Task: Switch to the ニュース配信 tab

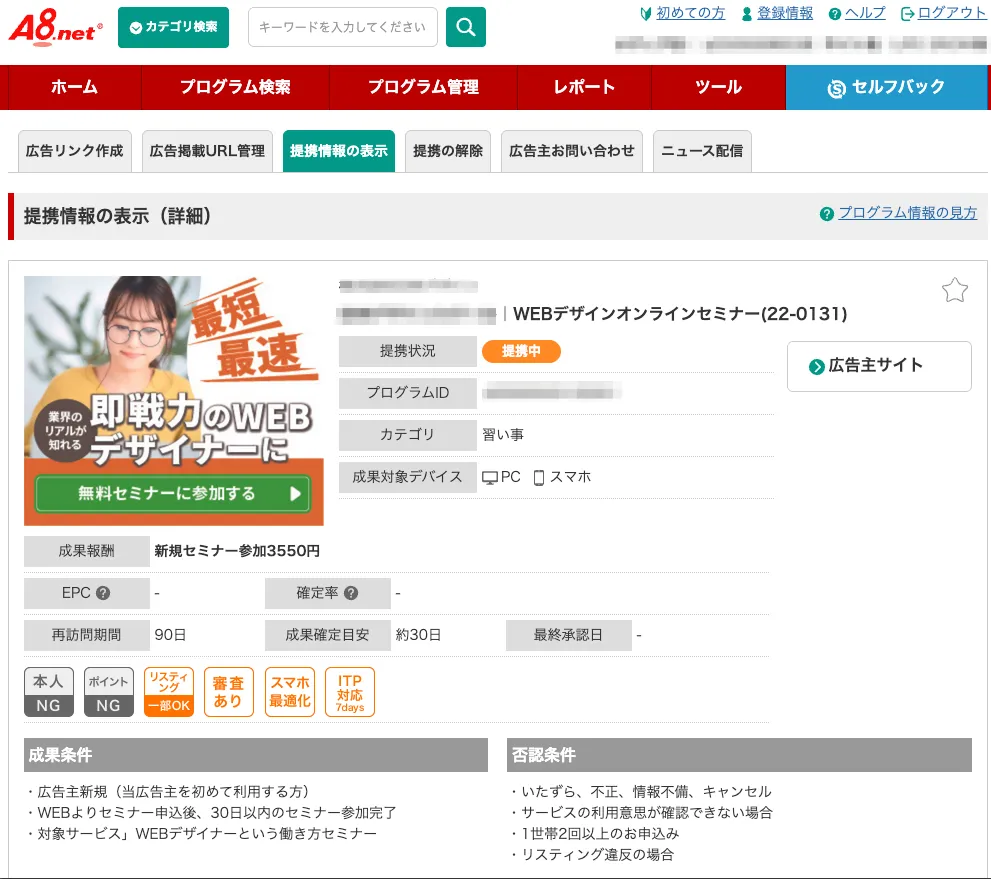Action: [702, 151]
